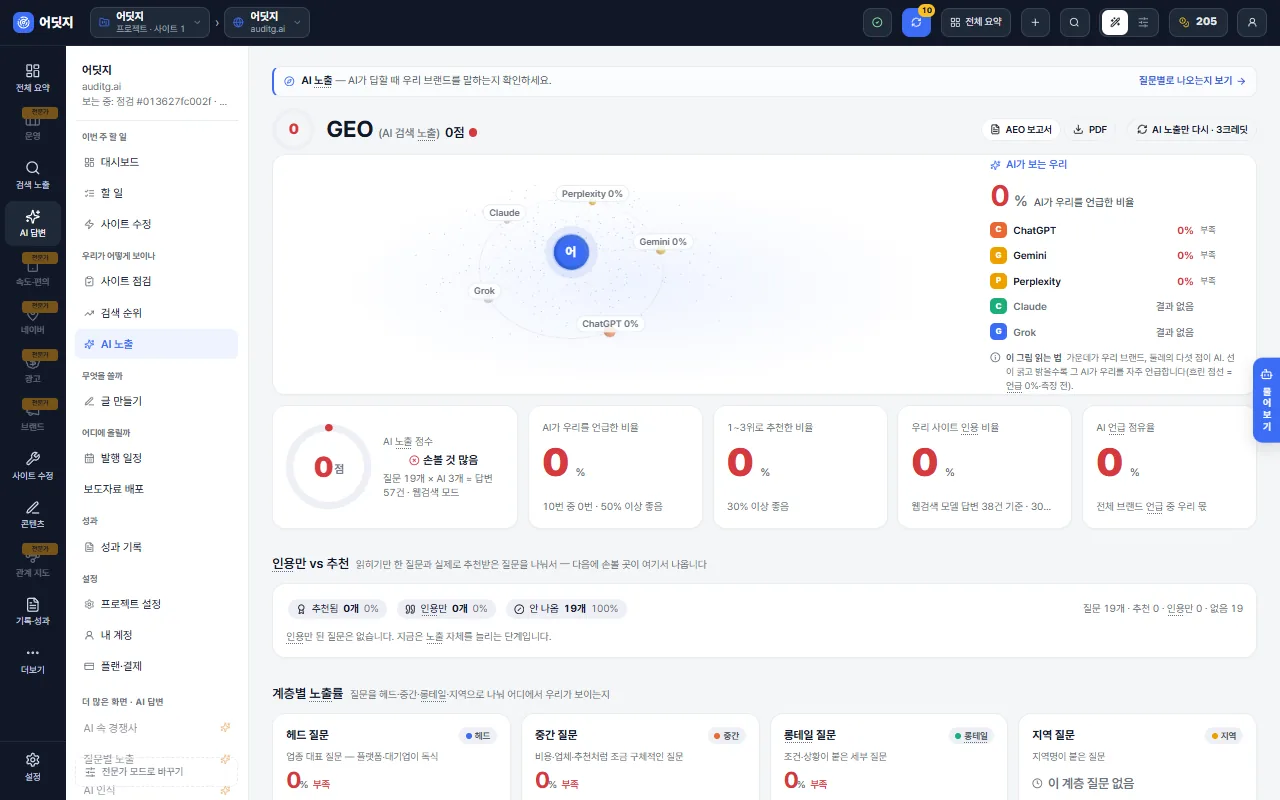Click 사이트 수정 in side menu
The width and height of the screenshot is (1280, 800).
pos(156,224)
